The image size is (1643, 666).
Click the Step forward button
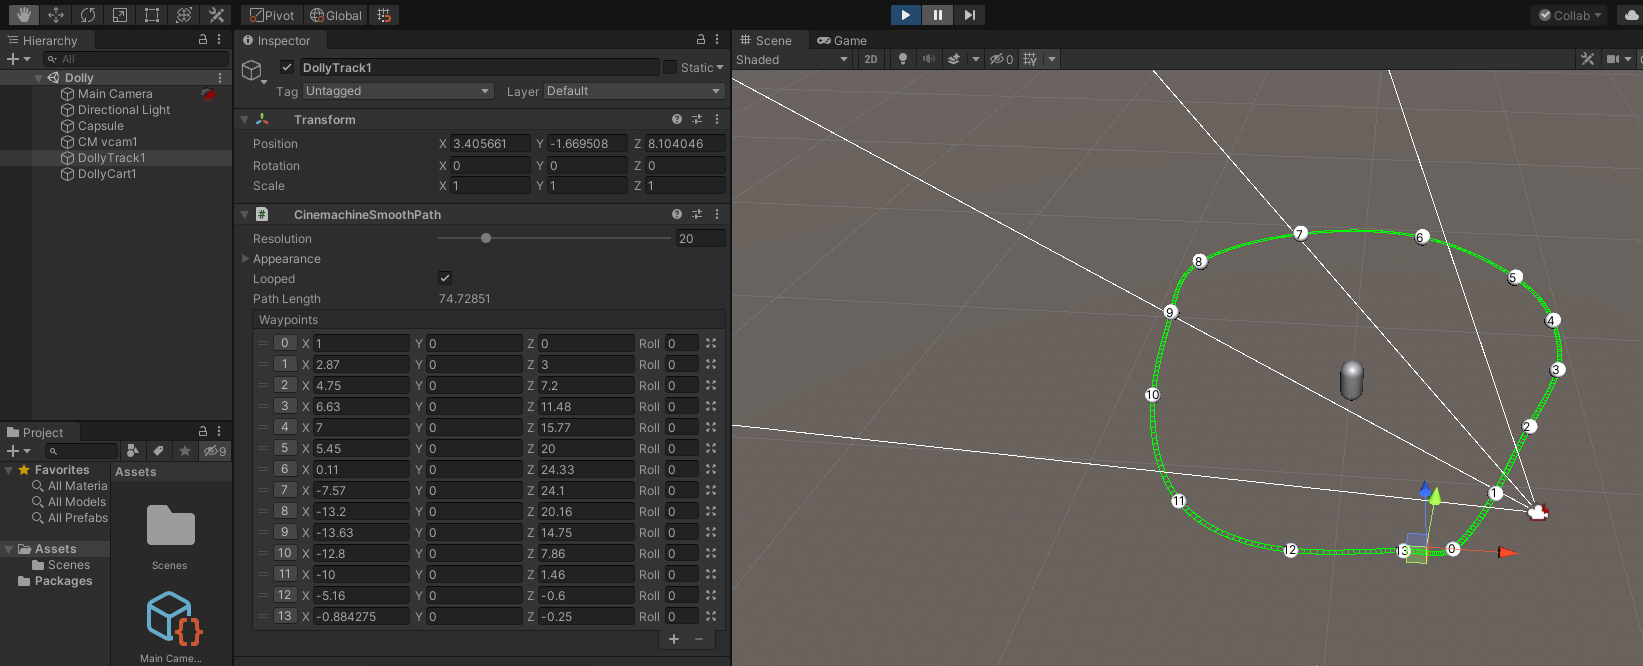pos(969,15)
